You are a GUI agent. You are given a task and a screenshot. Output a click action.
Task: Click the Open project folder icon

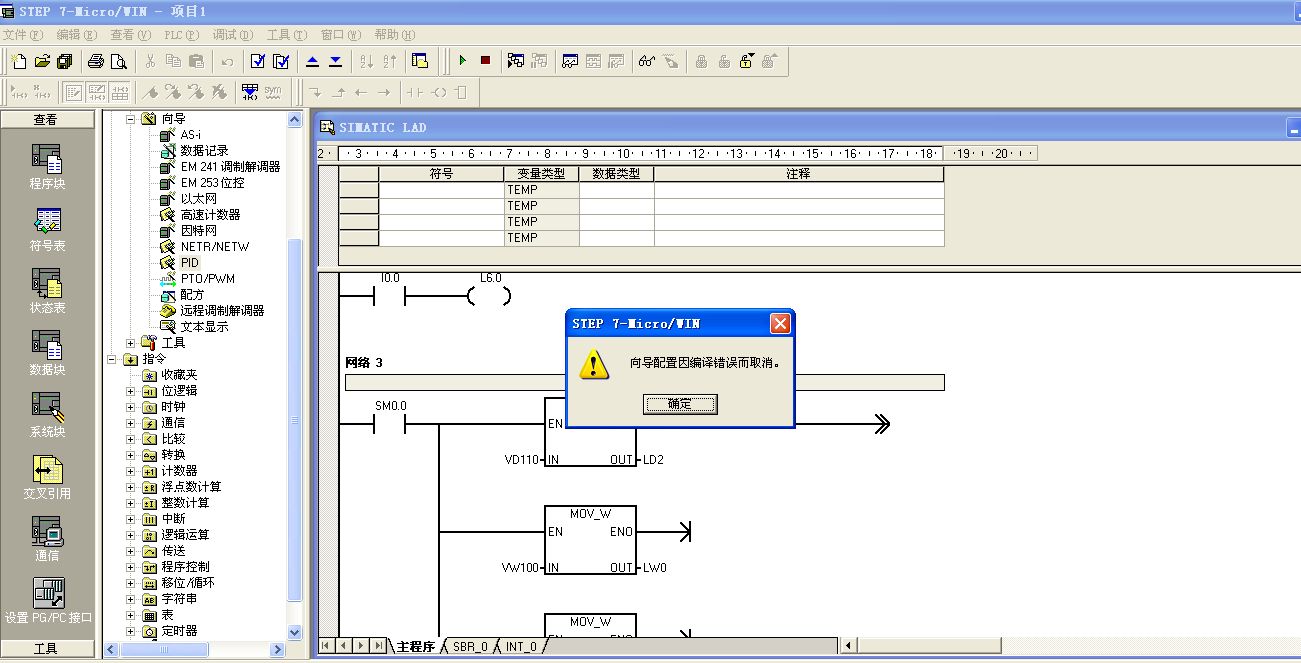pos(42,61)
